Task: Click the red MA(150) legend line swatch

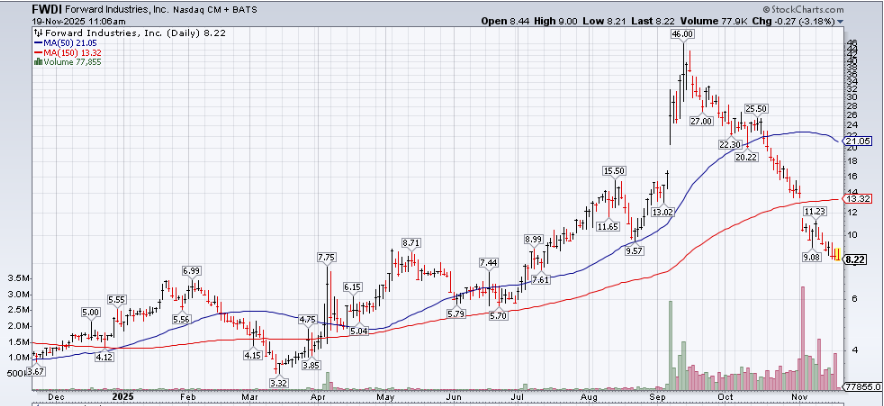Action: pyautogui.click(x=37, y=52)
